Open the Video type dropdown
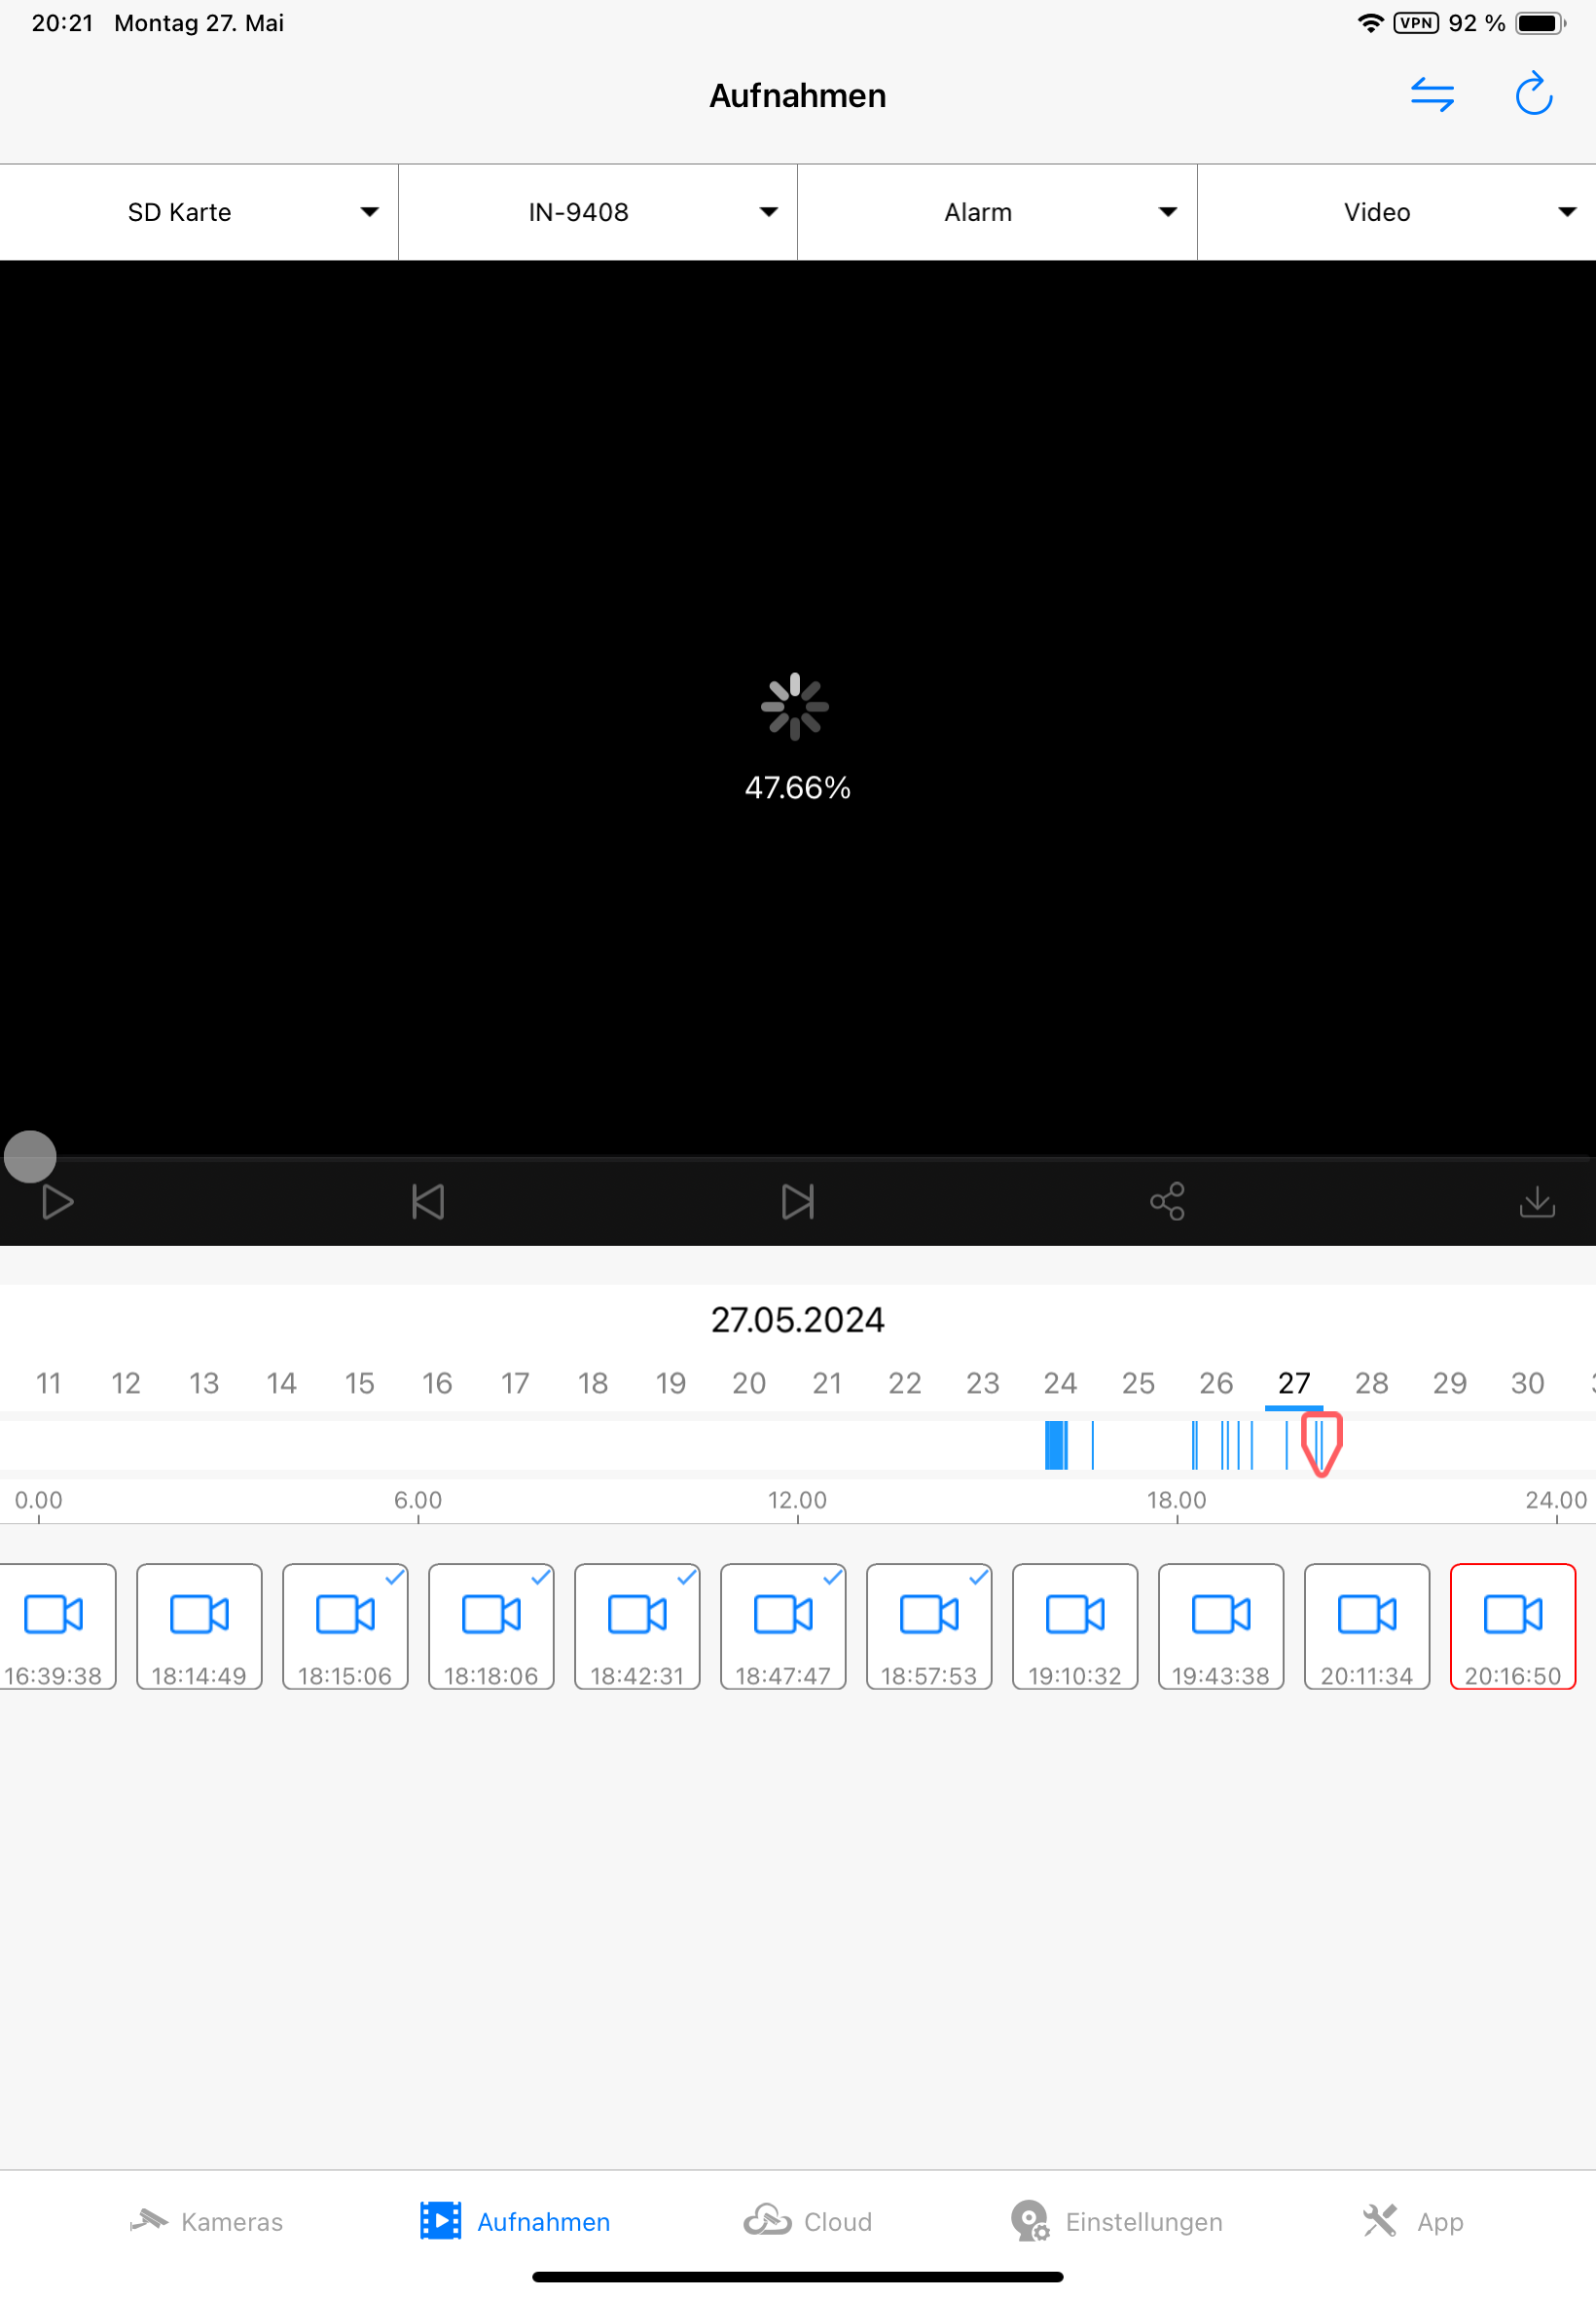The height and width of the screenshot is (2297, 1596). pyautogui.click(x=1397, y=212)
